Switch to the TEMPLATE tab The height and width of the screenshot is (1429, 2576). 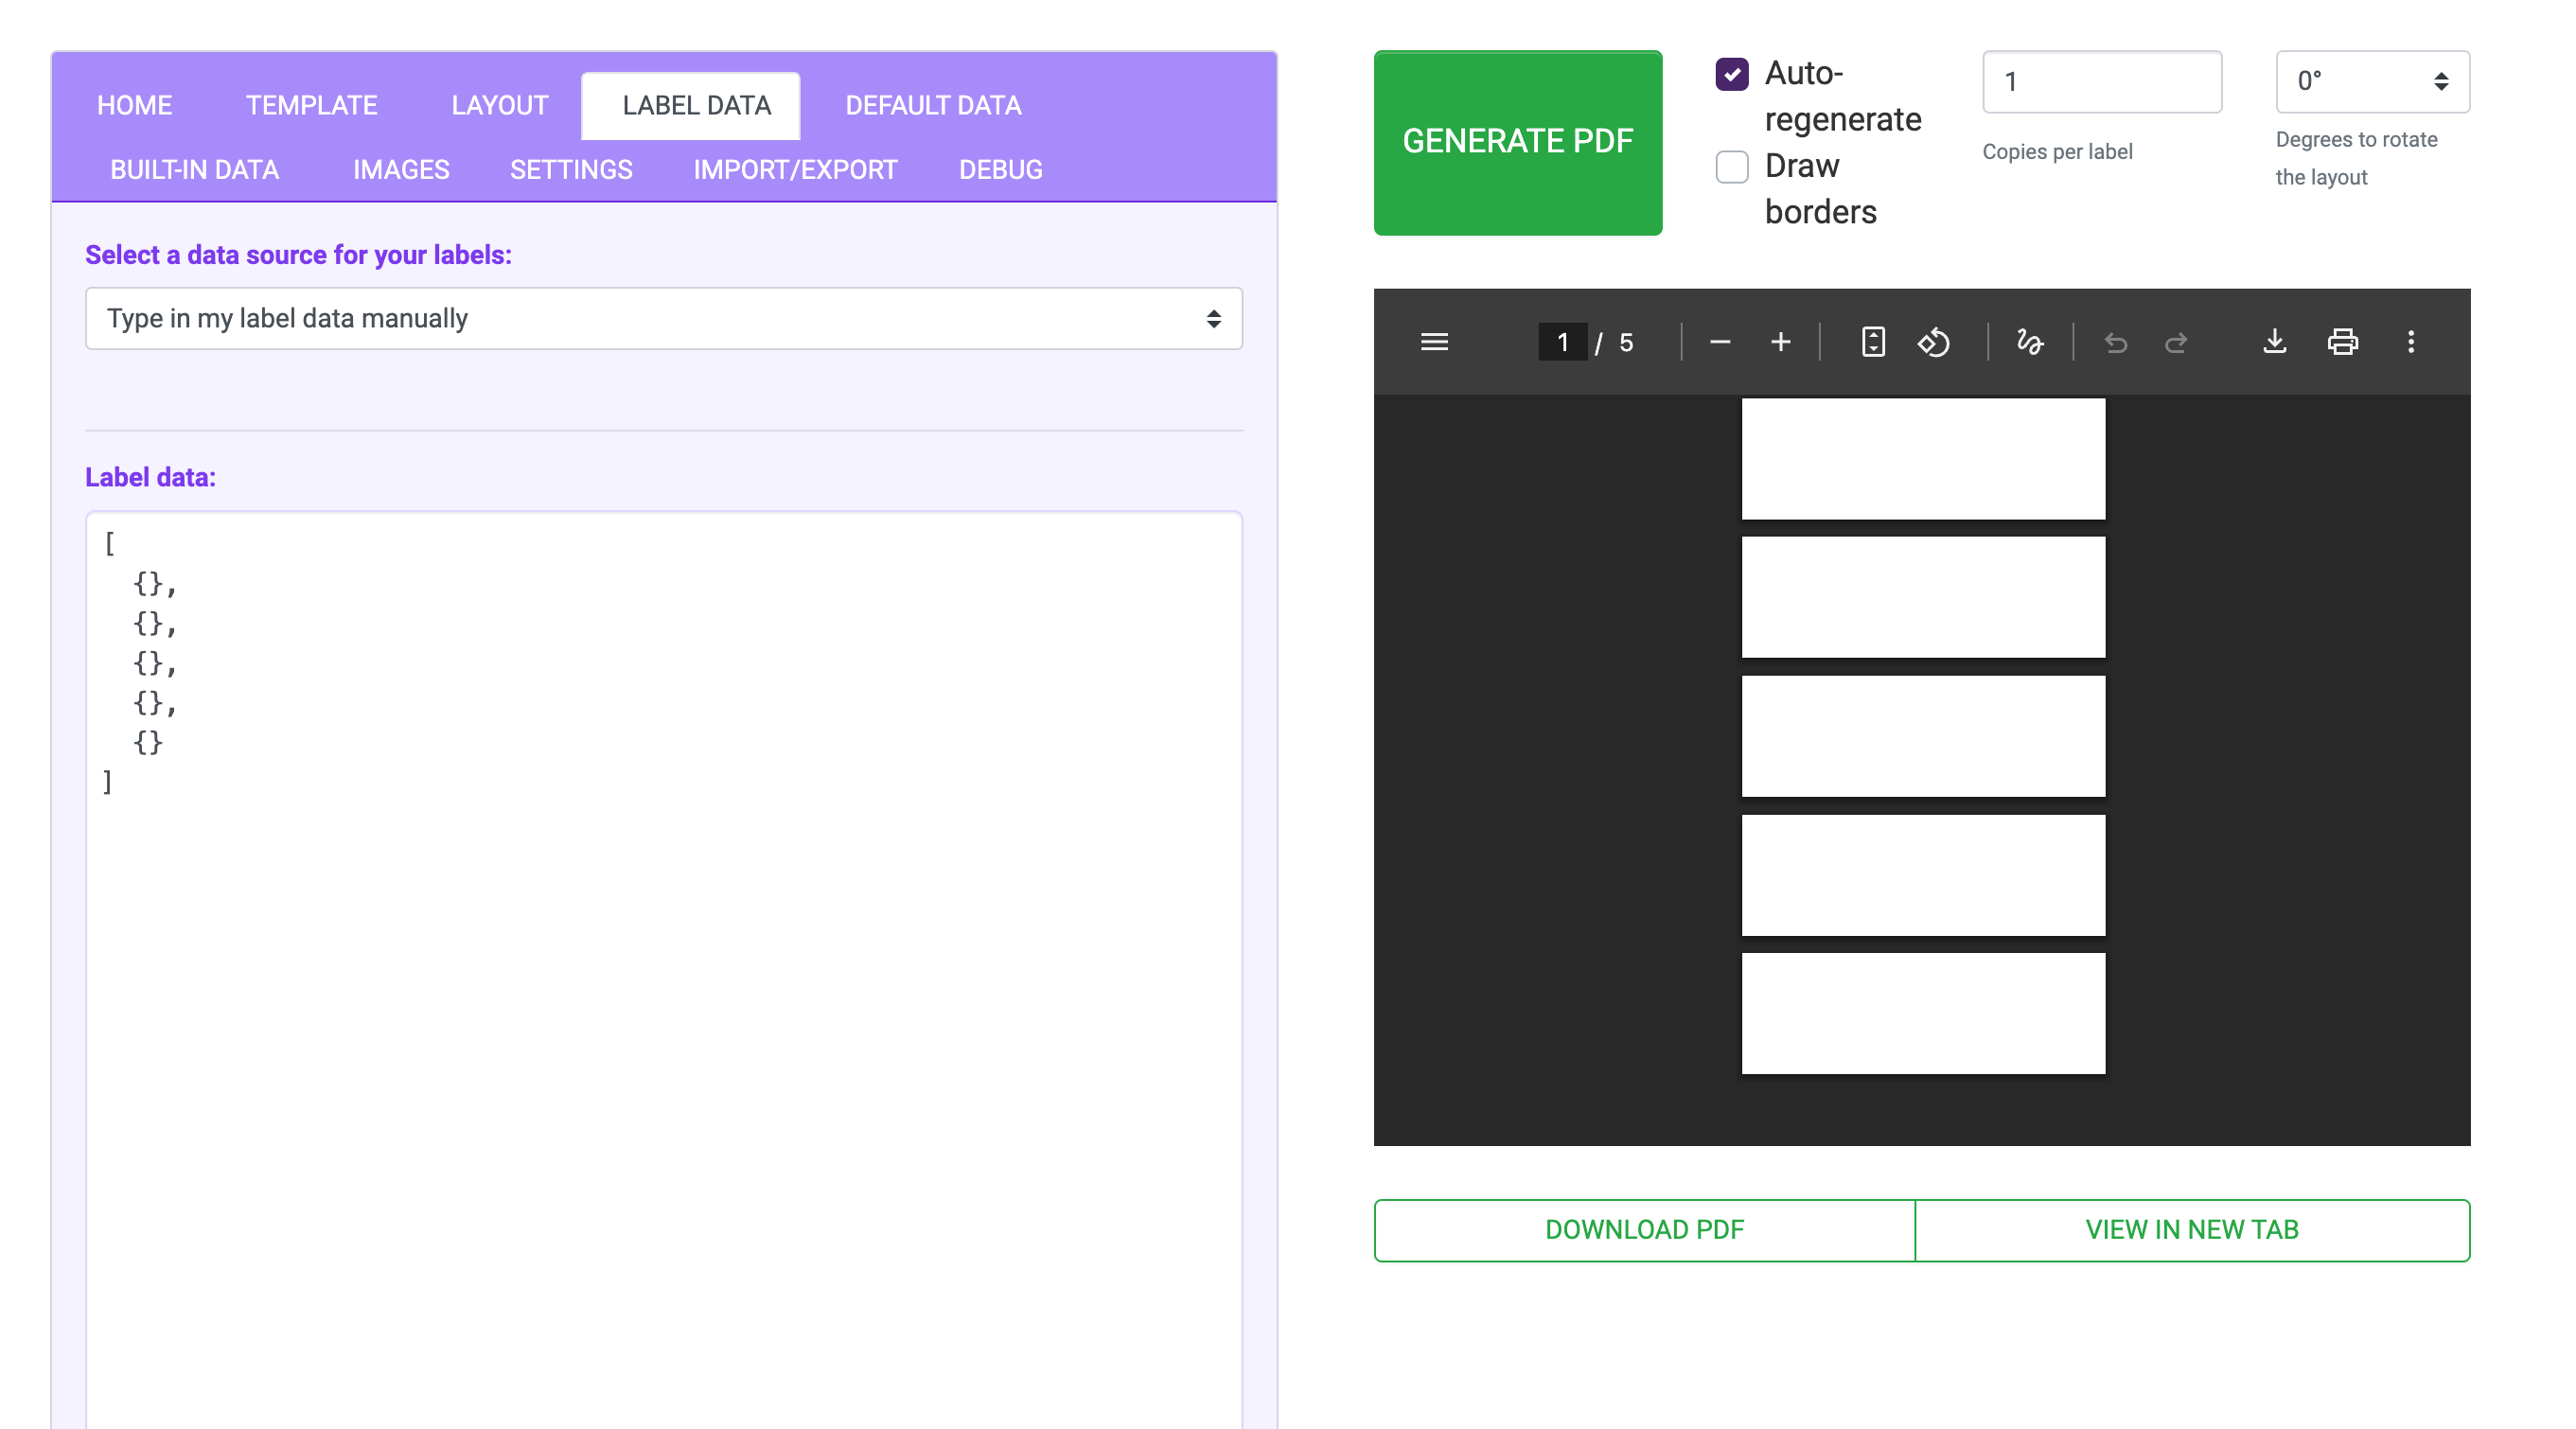(311, 105)
